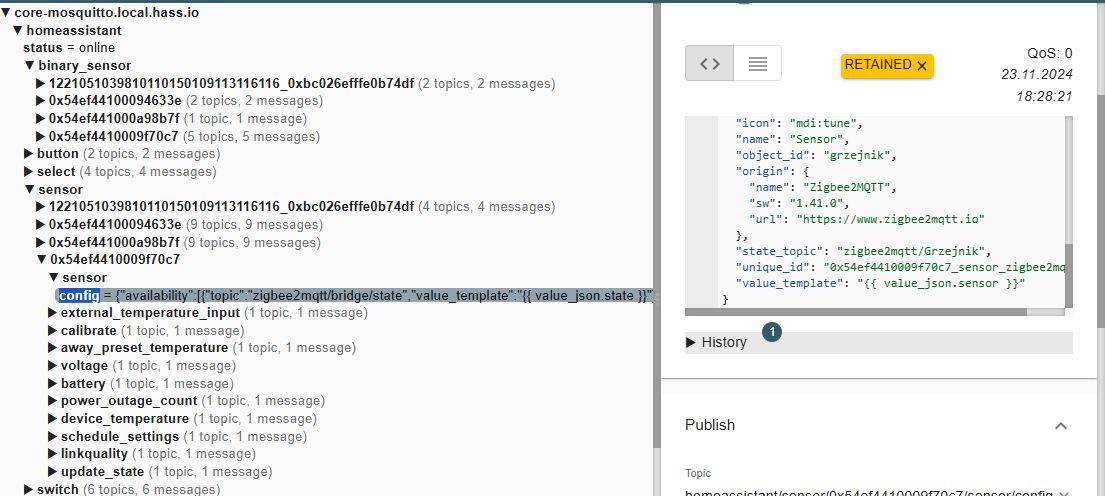
Task: Collapse the top-level sensor topic node
Action: (x=30, y=190)
